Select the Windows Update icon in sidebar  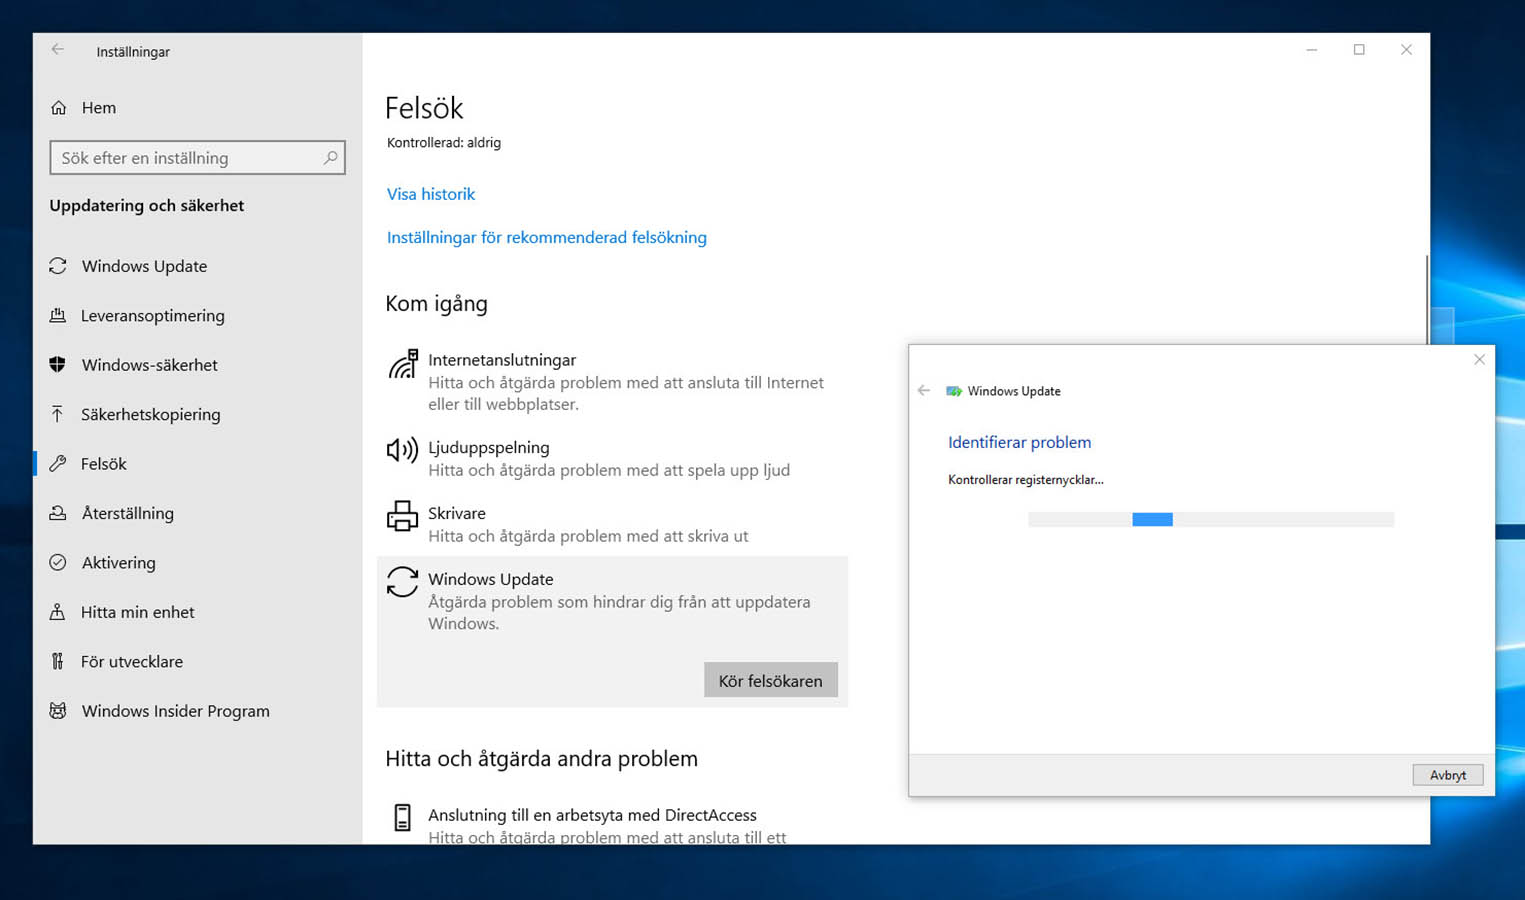tap(60, 266)
